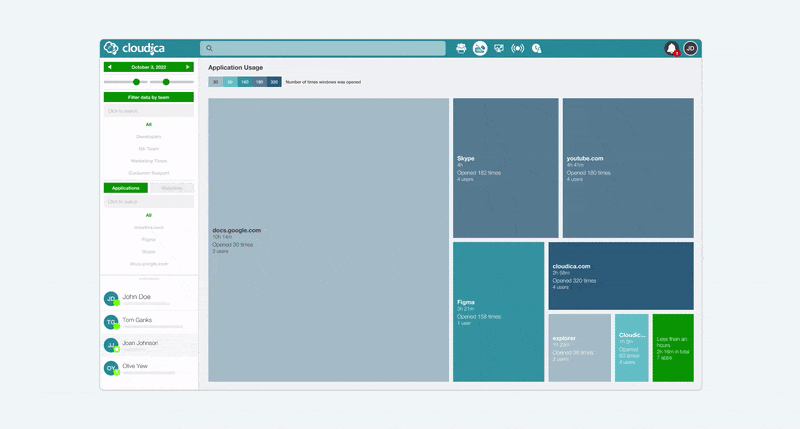Select user Joan Johnson name
Screen dimensions: 800x429
140,343
